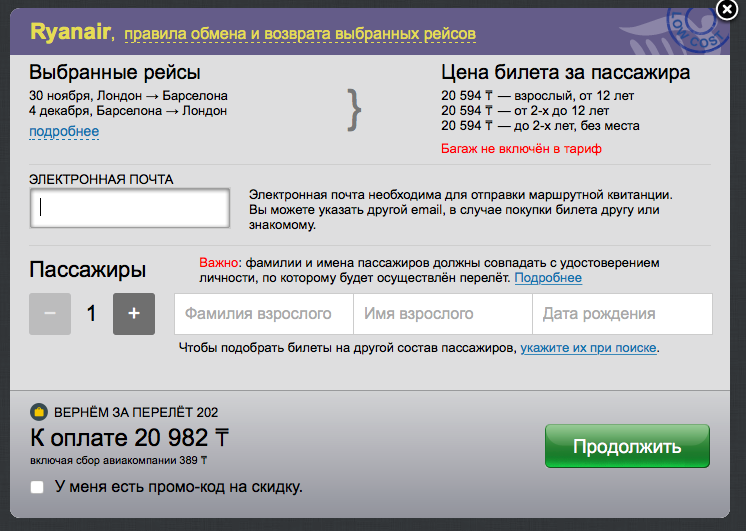746x531 pixels.
Task: Click the adult surname field
Action: [264, 314]
